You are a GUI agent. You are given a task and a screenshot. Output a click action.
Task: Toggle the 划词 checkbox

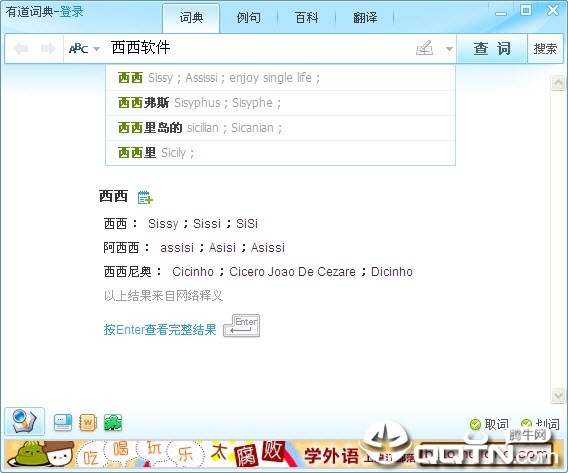(526, 423)
